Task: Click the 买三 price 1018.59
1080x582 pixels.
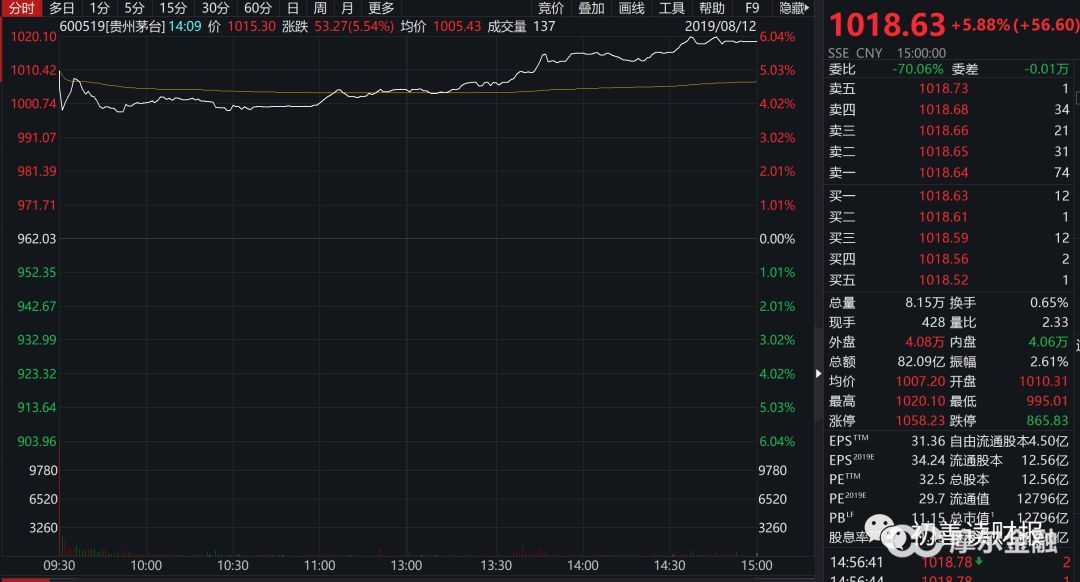Action: pyautogui.click(x=943, y=238)
